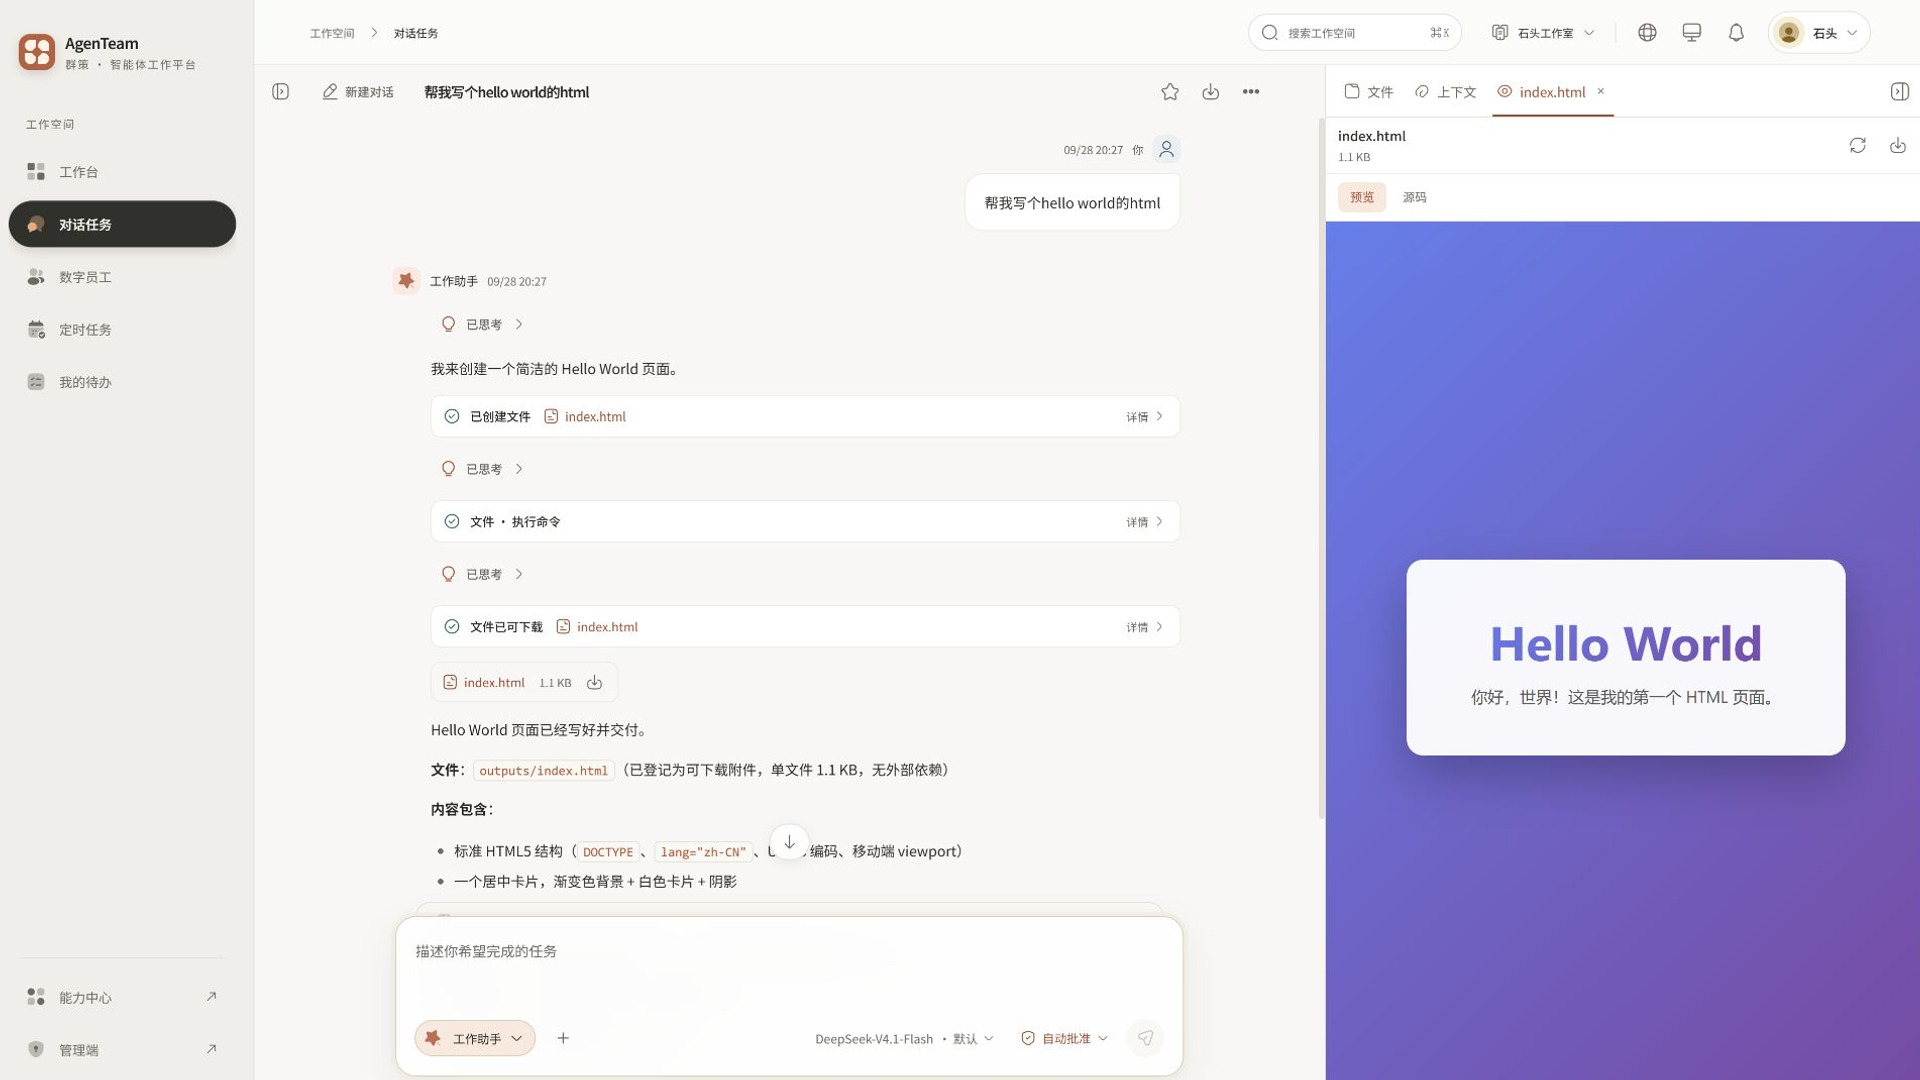Expand details of 文件已可下载 step
Viewport: 1920px width, 1080px height.
[1144, 627]
